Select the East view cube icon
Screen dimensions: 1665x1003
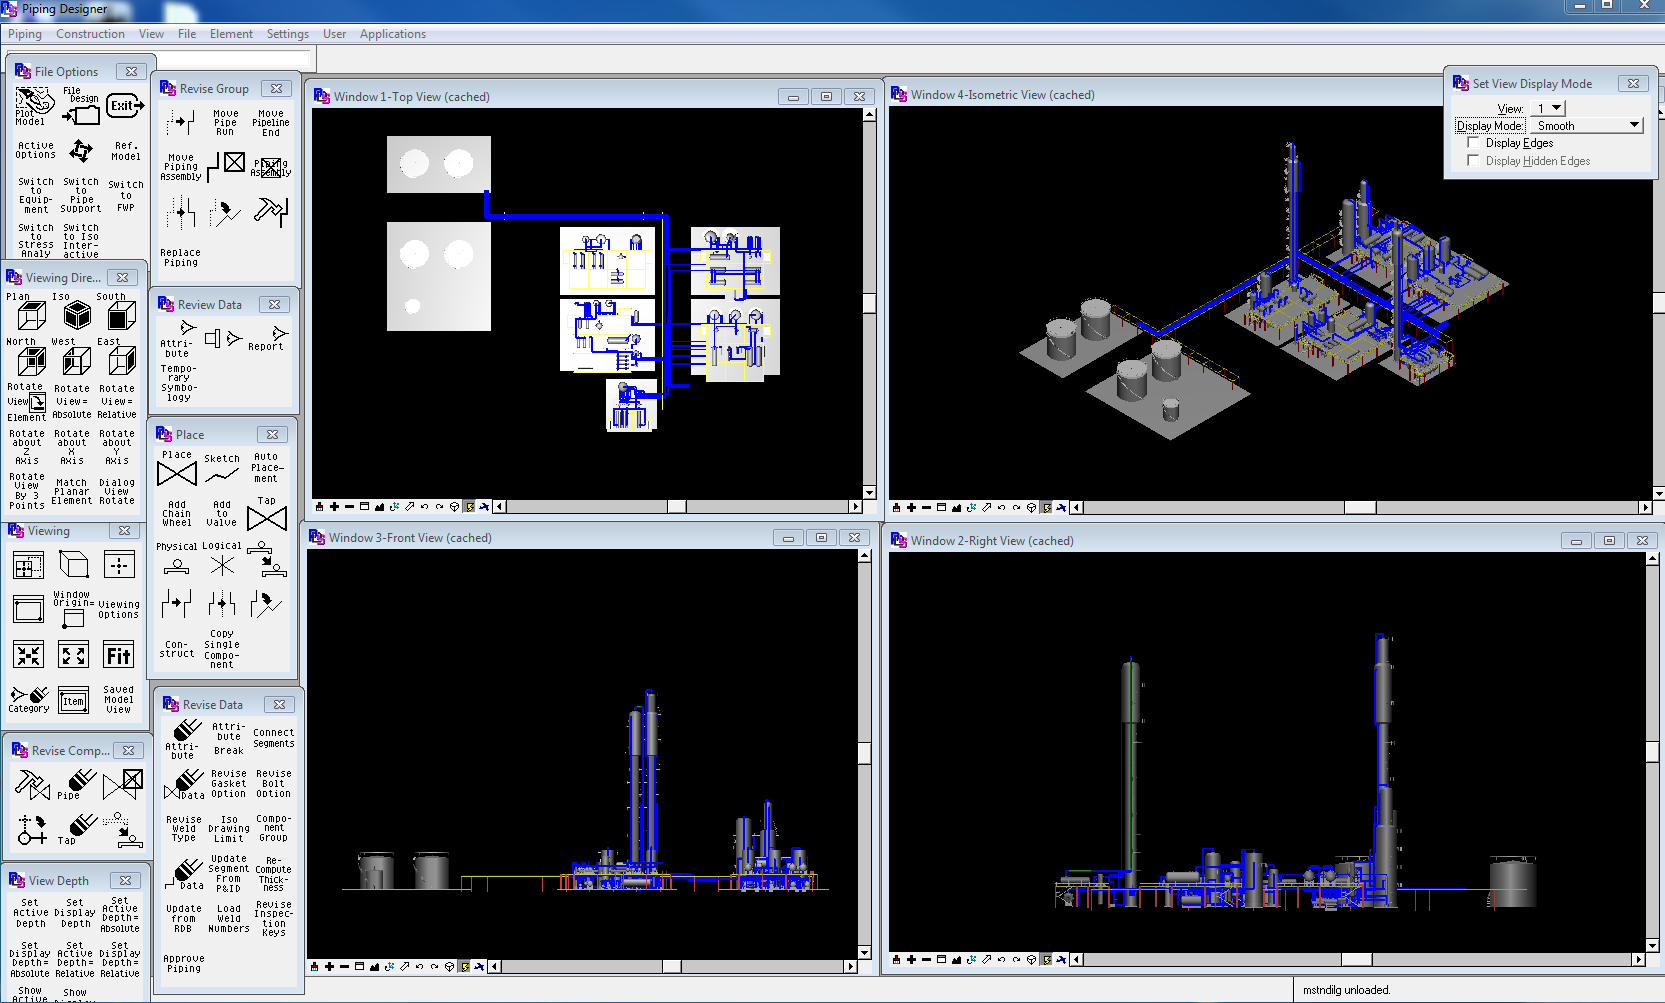pos(122,361)
